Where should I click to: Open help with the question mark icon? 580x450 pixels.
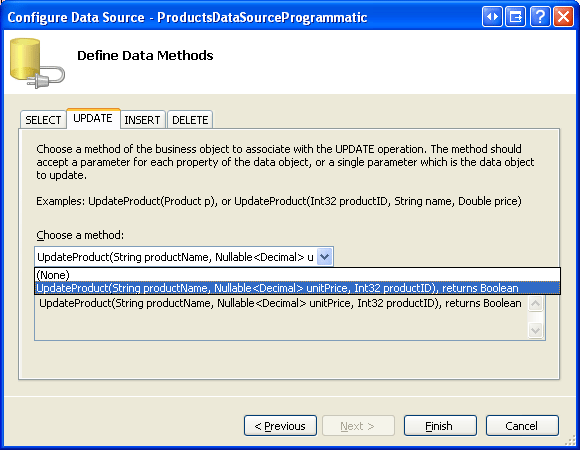(540, 17)
